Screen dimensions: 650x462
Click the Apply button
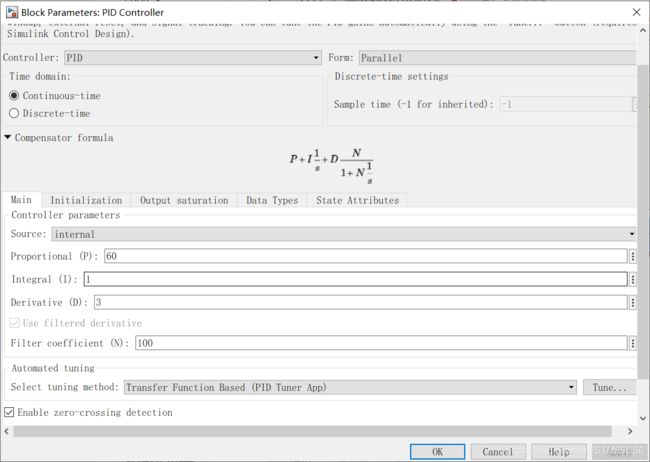click(619, 452)
